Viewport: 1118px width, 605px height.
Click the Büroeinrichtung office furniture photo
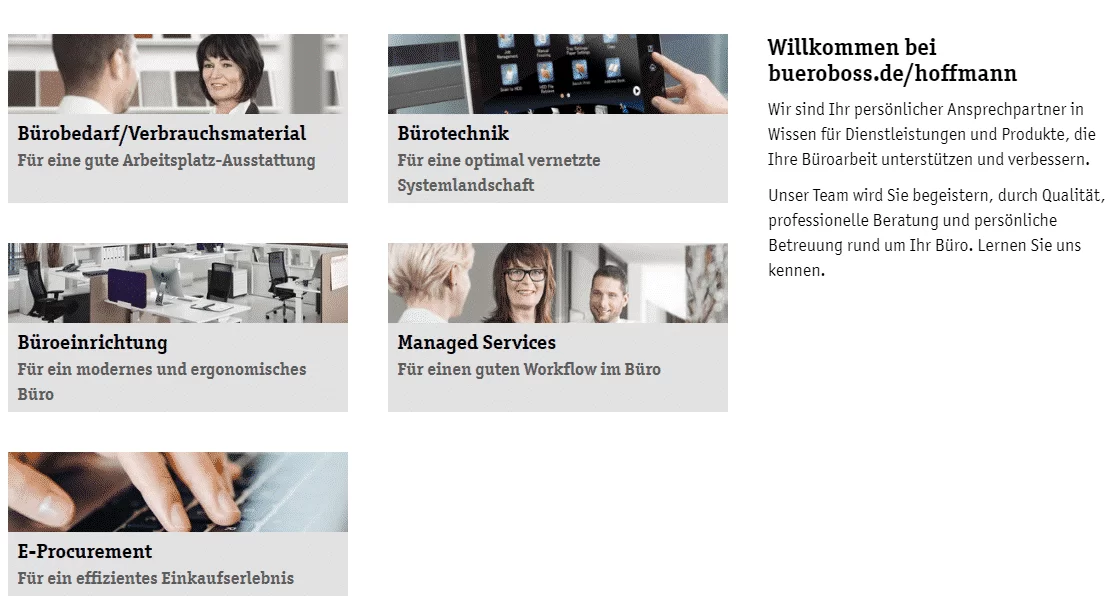(178, 283)
